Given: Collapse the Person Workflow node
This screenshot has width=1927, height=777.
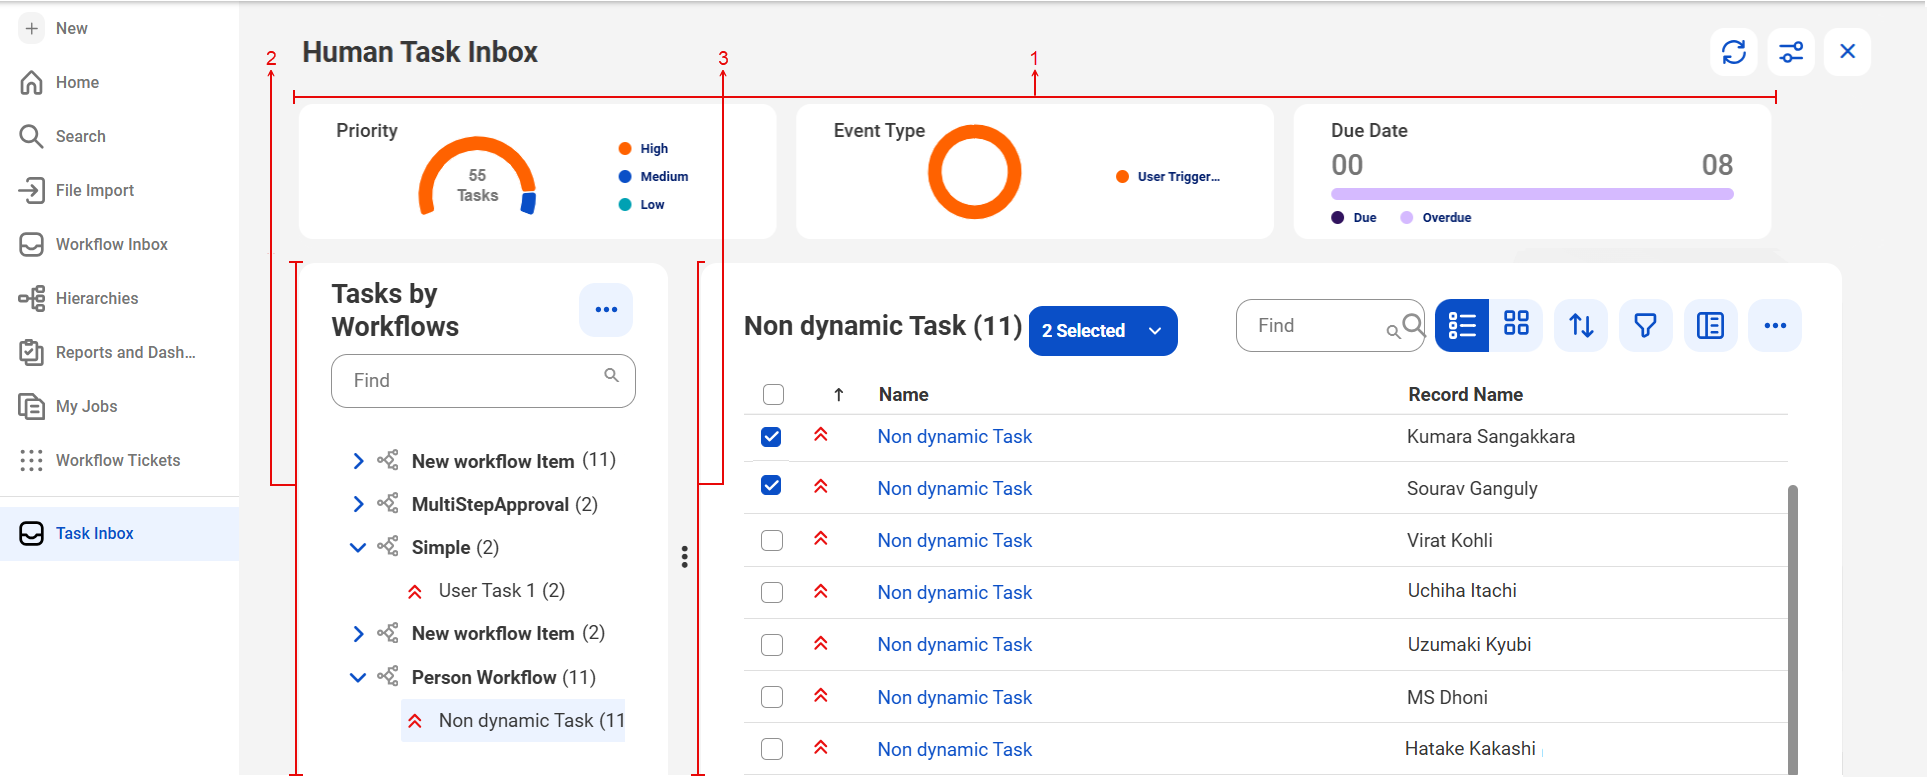Looking at the screenshot, I should [358, 677].
